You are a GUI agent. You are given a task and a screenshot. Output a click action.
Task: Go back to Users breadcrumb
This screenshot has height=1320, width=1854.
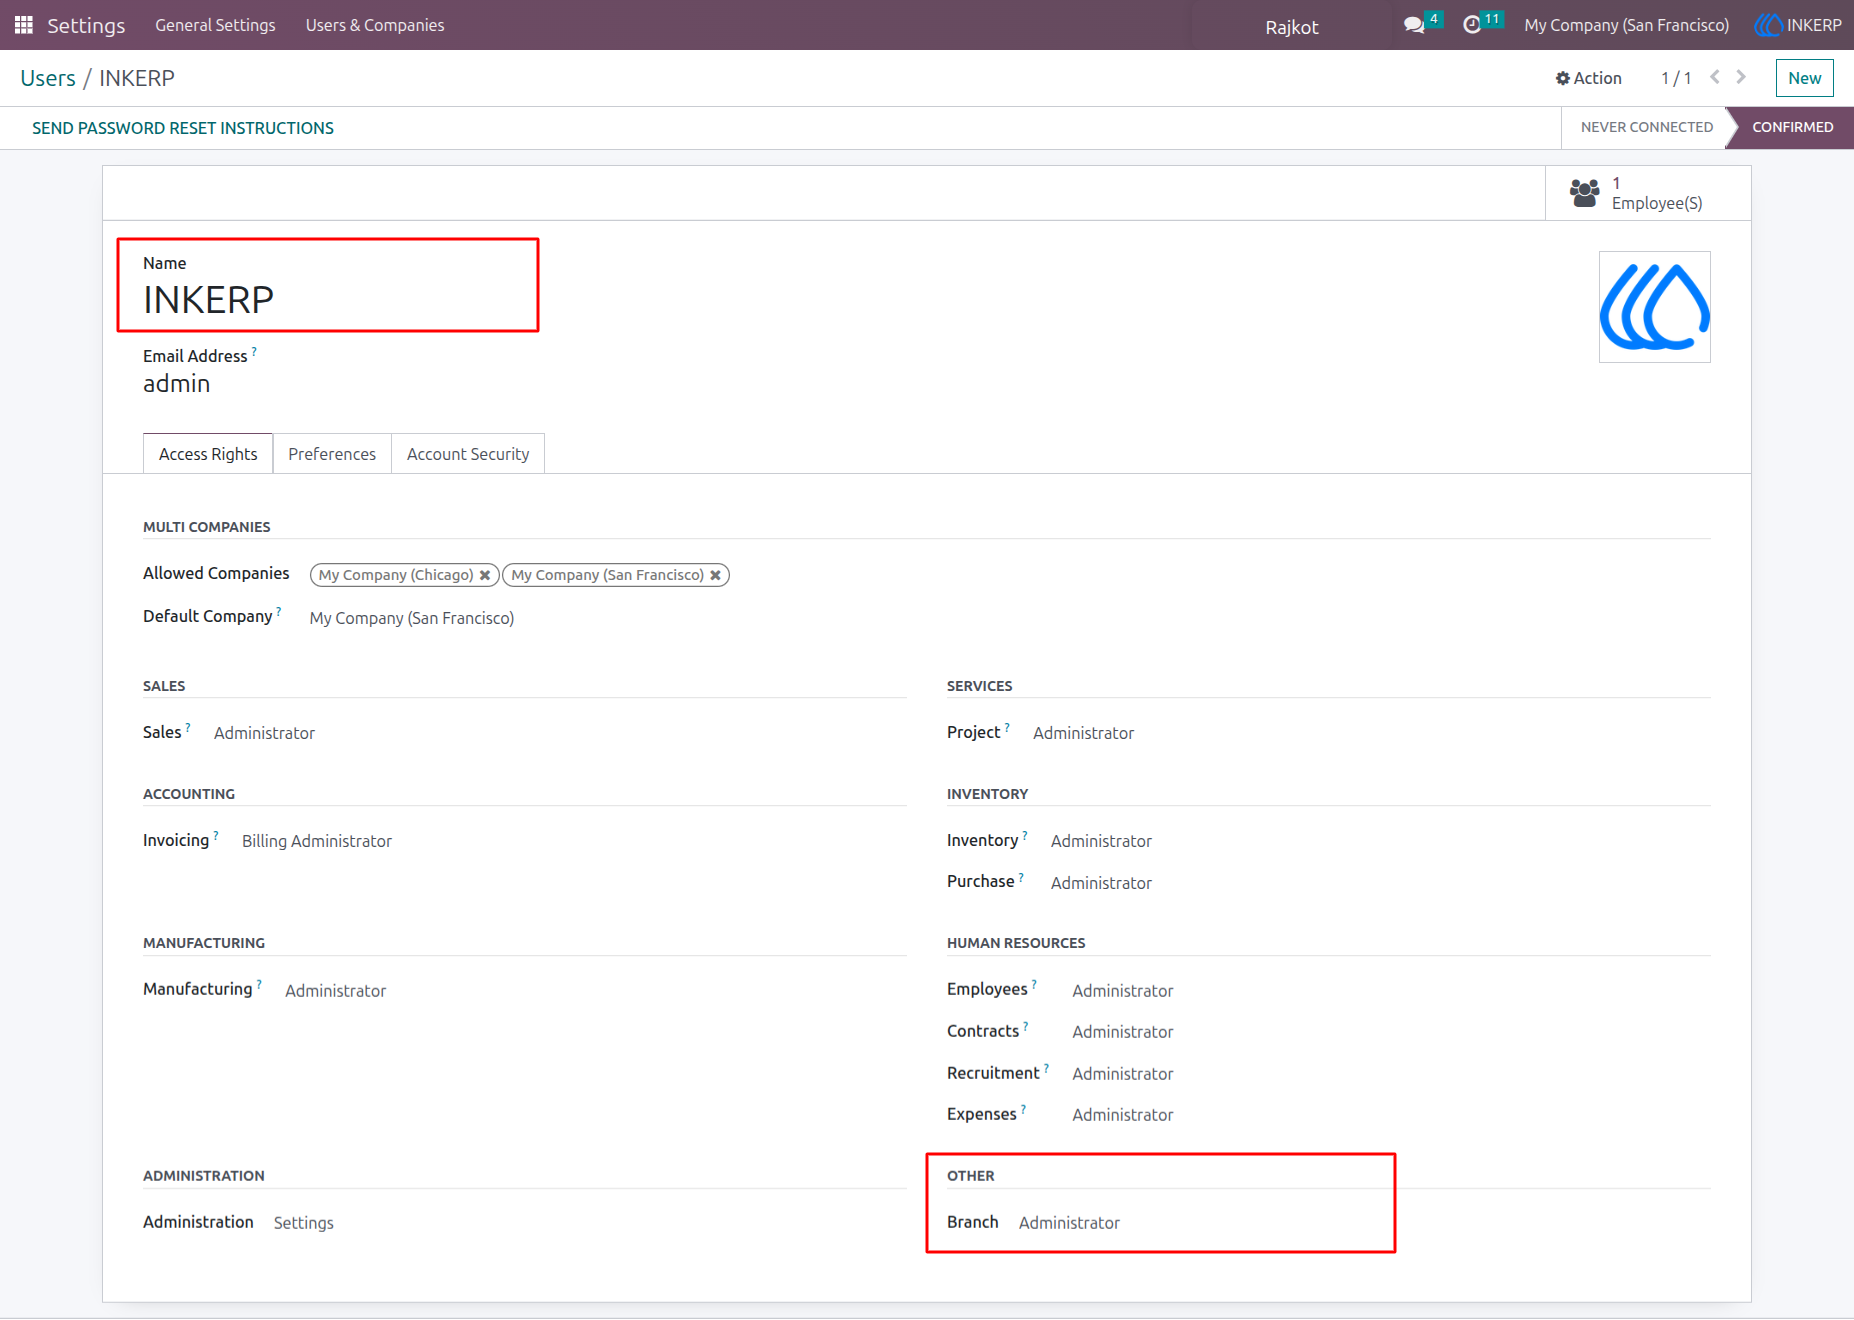click(x=48, y=78)
